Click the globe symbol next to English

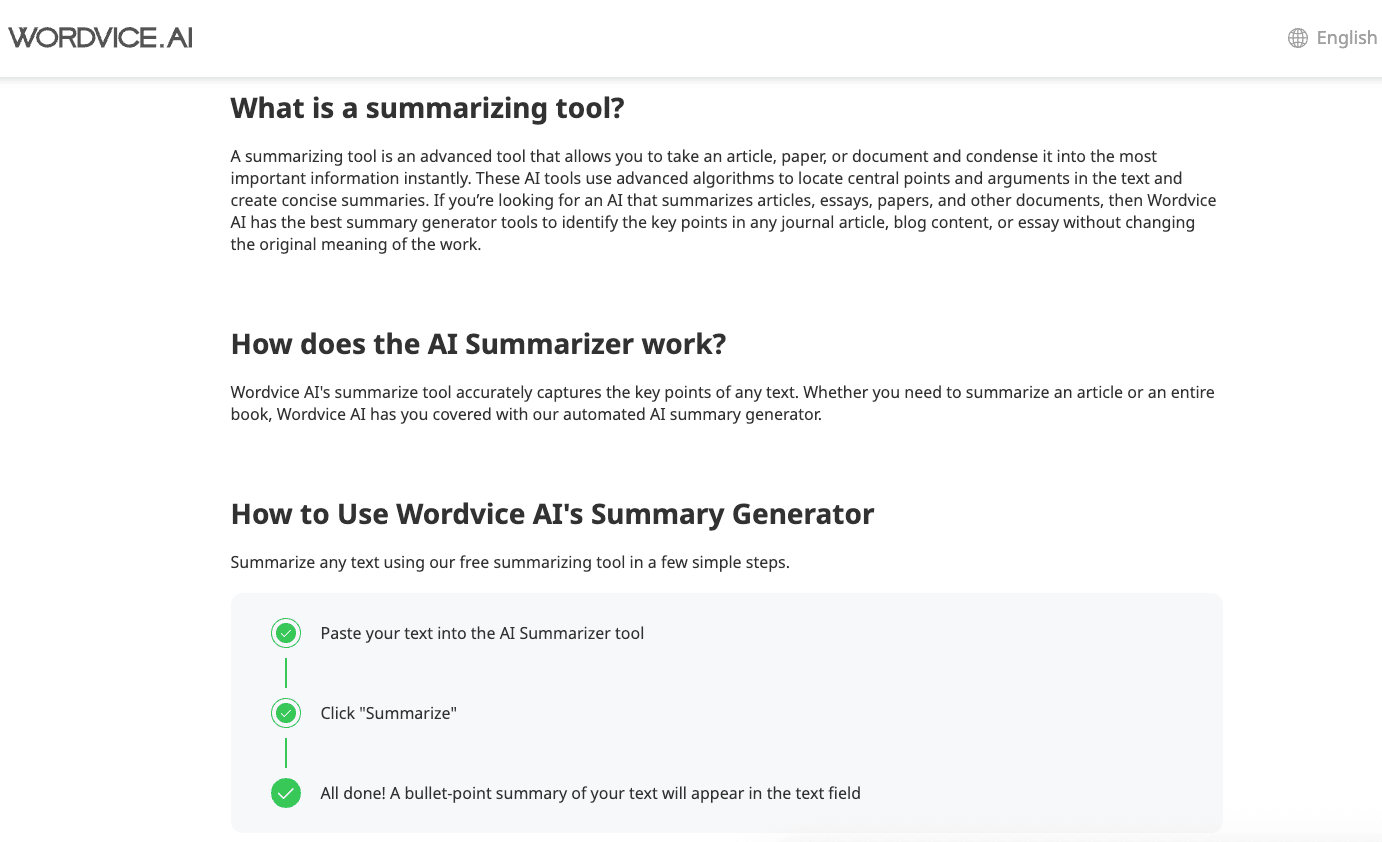tap(1296, 37)
